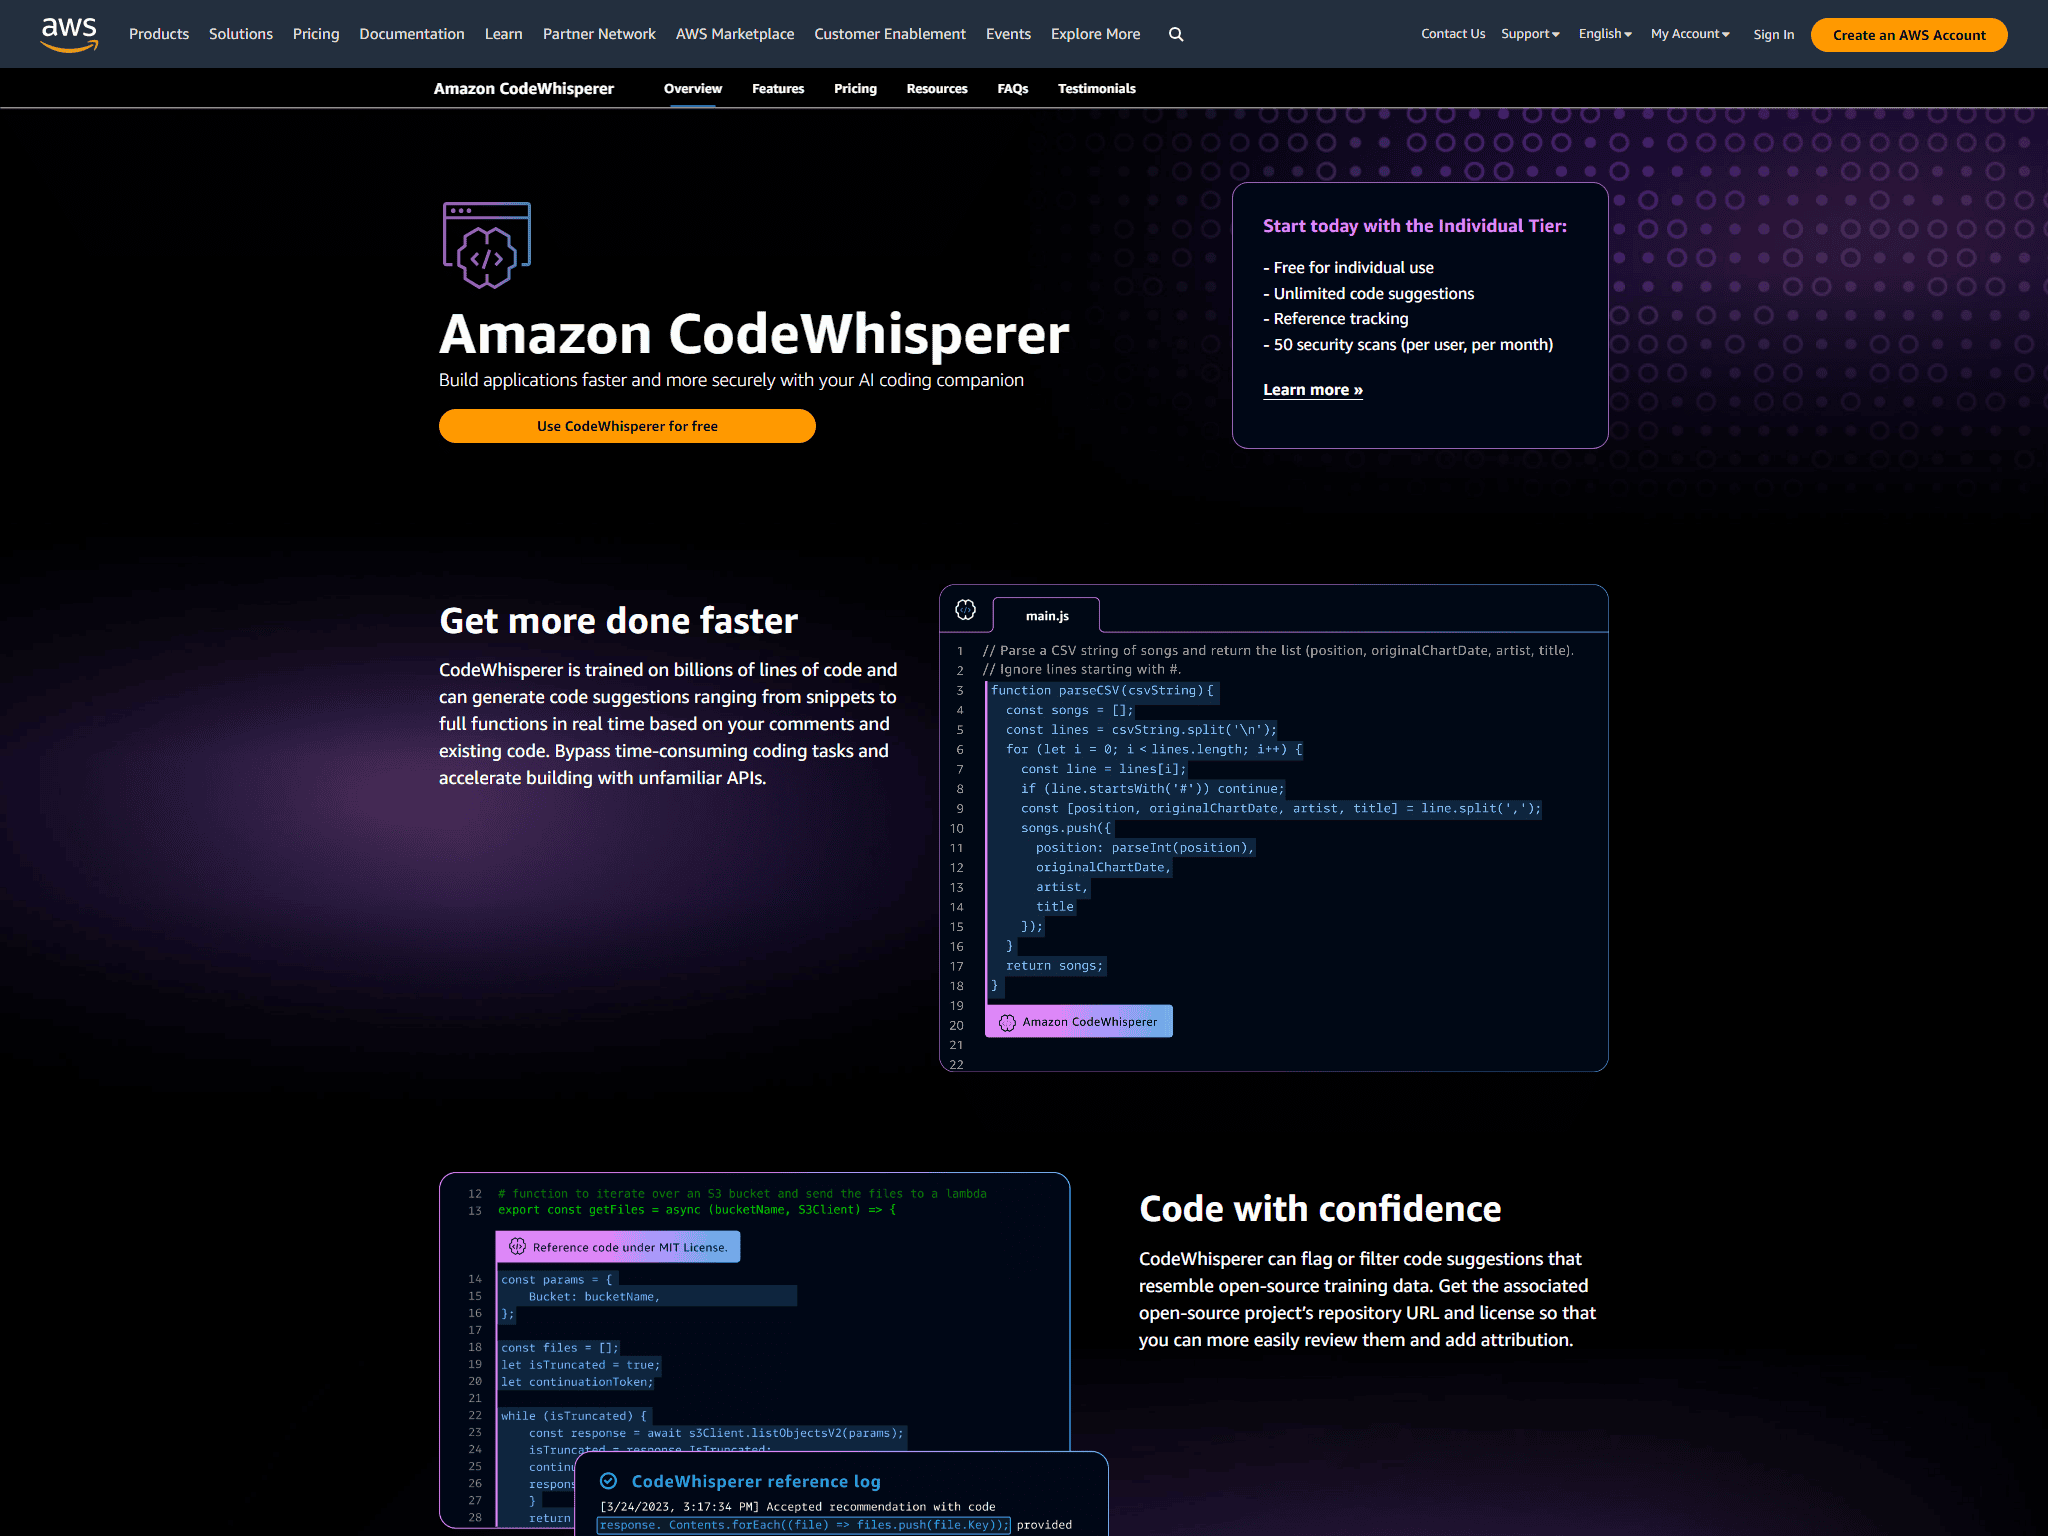Click the Amazon CodeWhisperer sub-nav title
This screenshot has height=1536, width=2048.
524,89
